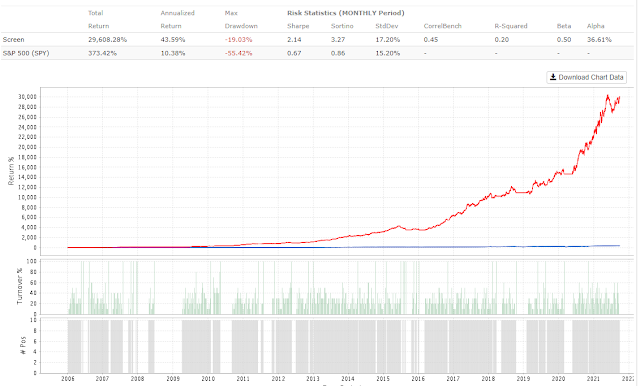This screenshot has width=640, height=386.
Task: Click the Return % axis label
Action: point(11,171)
